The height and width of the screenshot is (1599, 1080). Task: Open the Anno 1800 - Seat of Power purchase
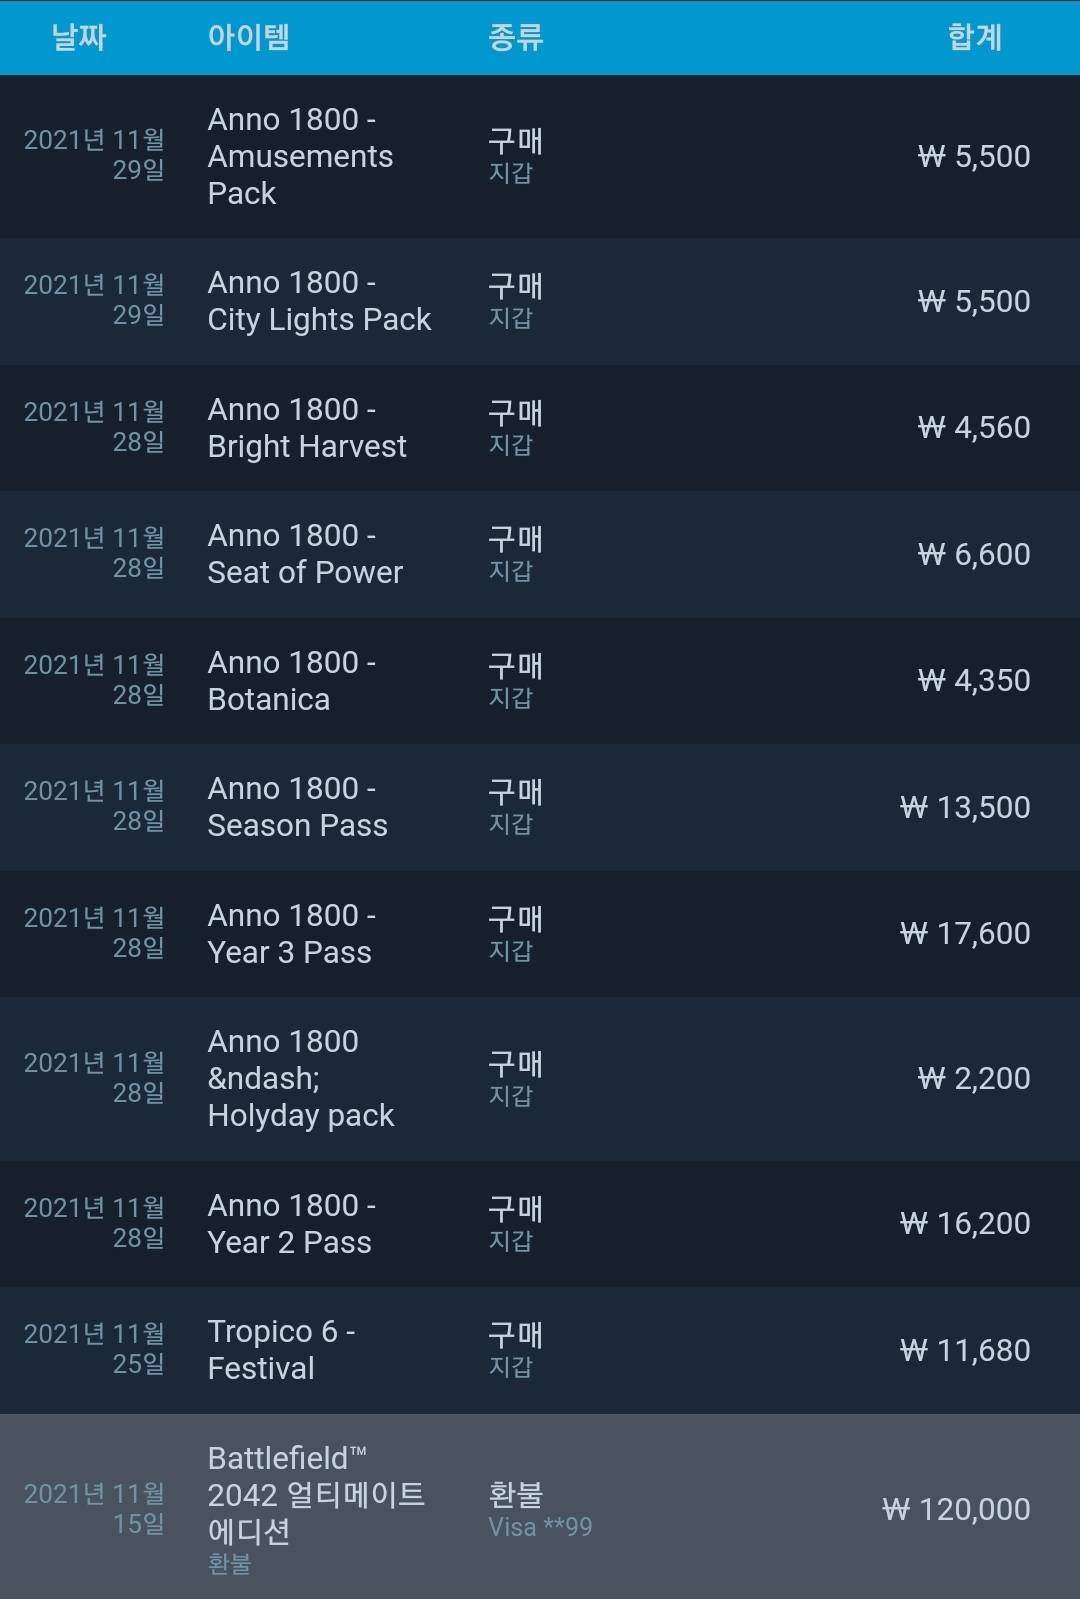coord(305,554)
